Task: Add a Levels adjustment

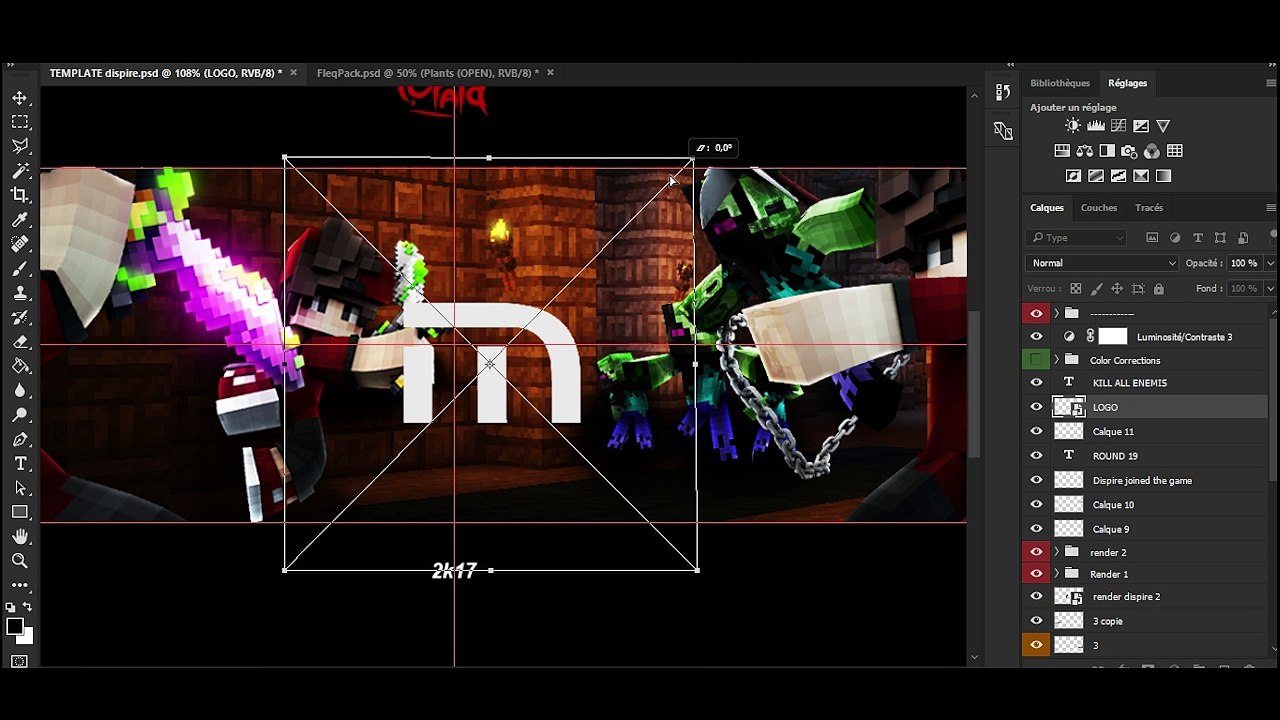Action: pos(1096,126)
